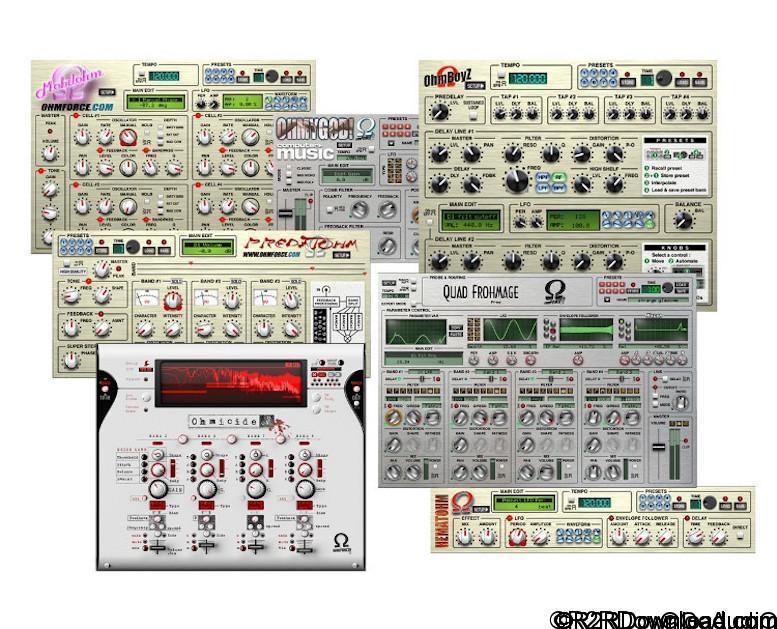The image size is (777, 629).
Task: Click the Tempo display in Hematohm
Action: [595, 503]
